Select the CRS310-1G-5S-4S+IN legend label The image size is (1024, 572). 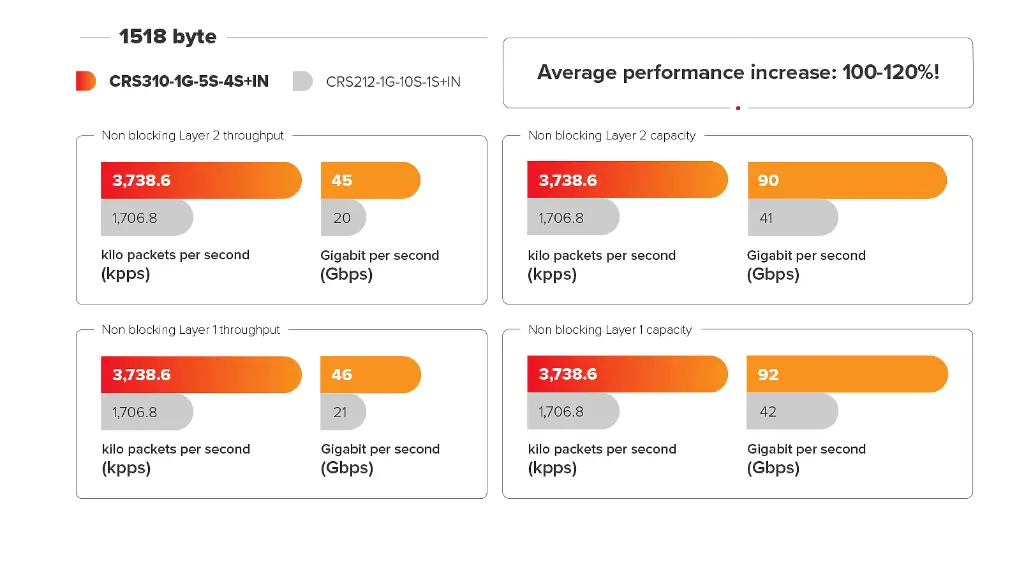tap(189, 82)
